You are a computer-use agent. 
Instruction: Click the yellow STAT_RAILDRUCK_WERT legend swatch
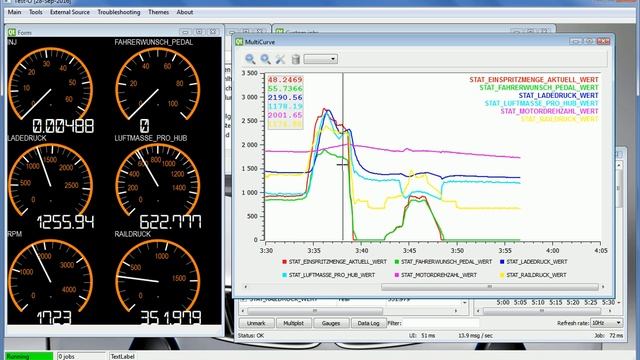502,275
